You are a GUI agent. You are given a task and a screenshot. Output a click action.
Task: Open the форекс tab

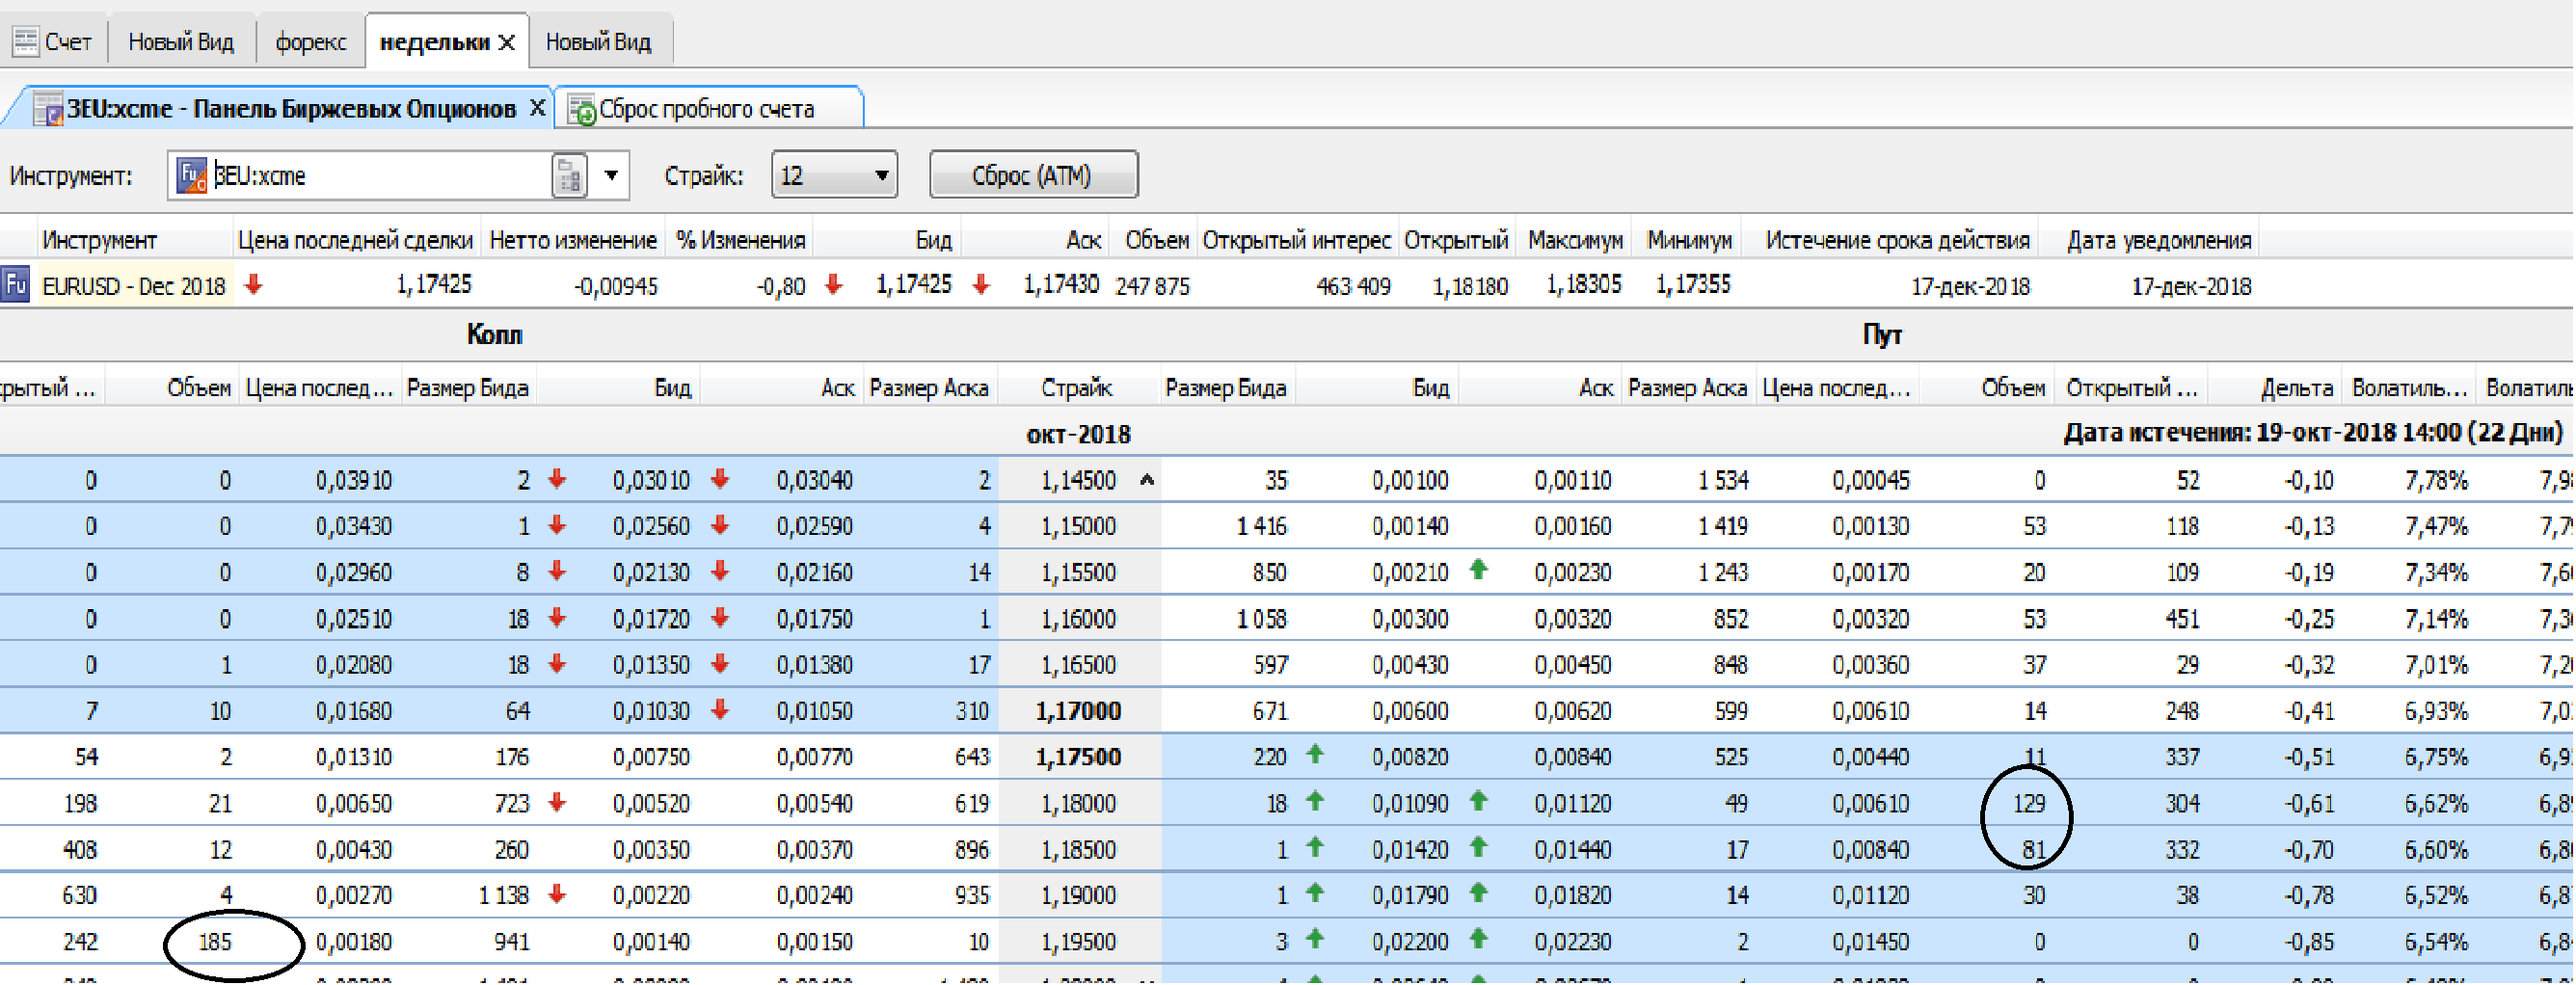pyautogui.click(x=310, y=41)
